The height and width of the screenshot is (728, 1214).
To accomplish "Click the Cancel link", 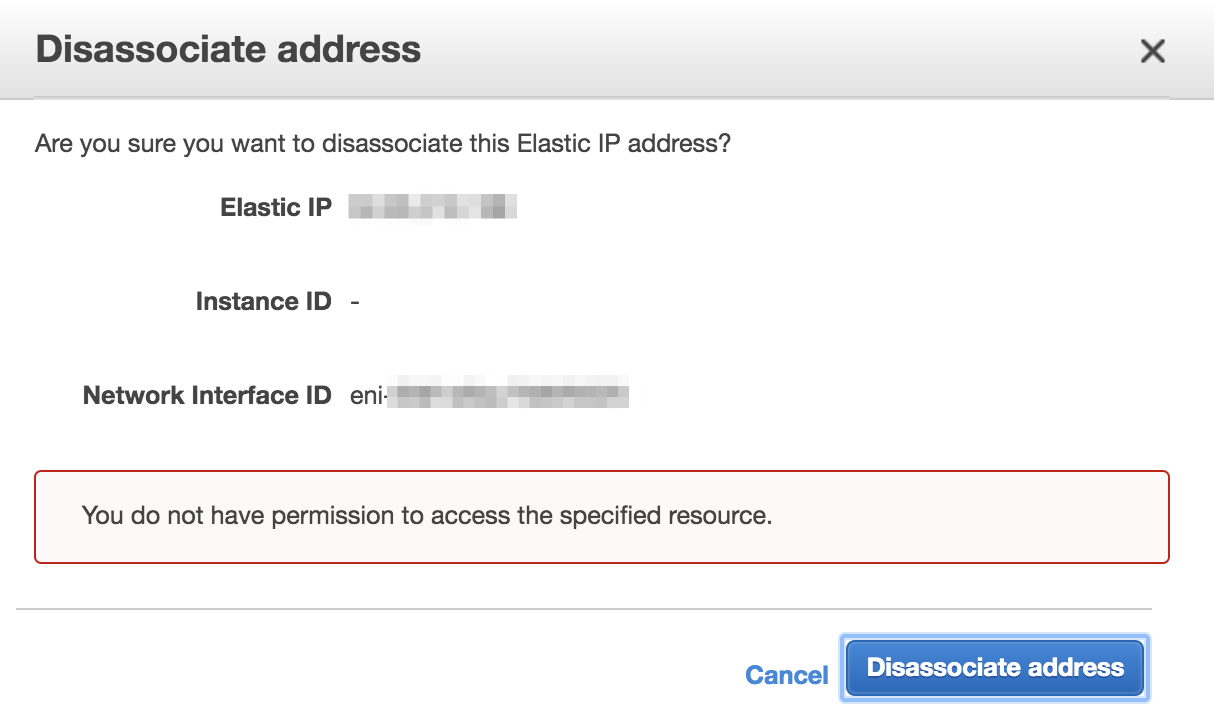I will click(x=787, y=675).
